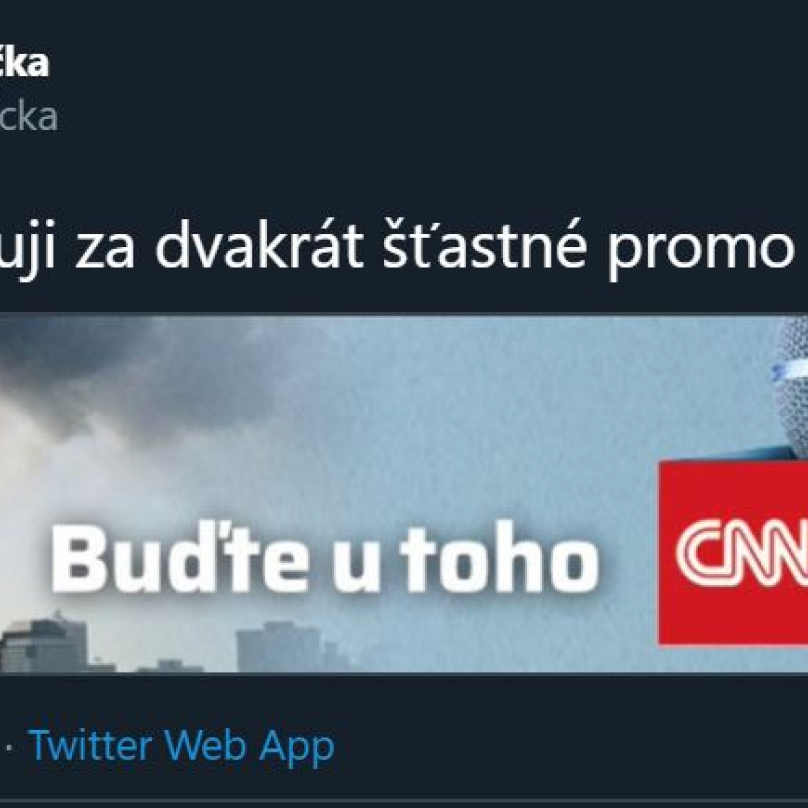Click the tweet text 'za dvakrát šťastné promo'
This screenshot has width=808, height=808.
point(434,248)
